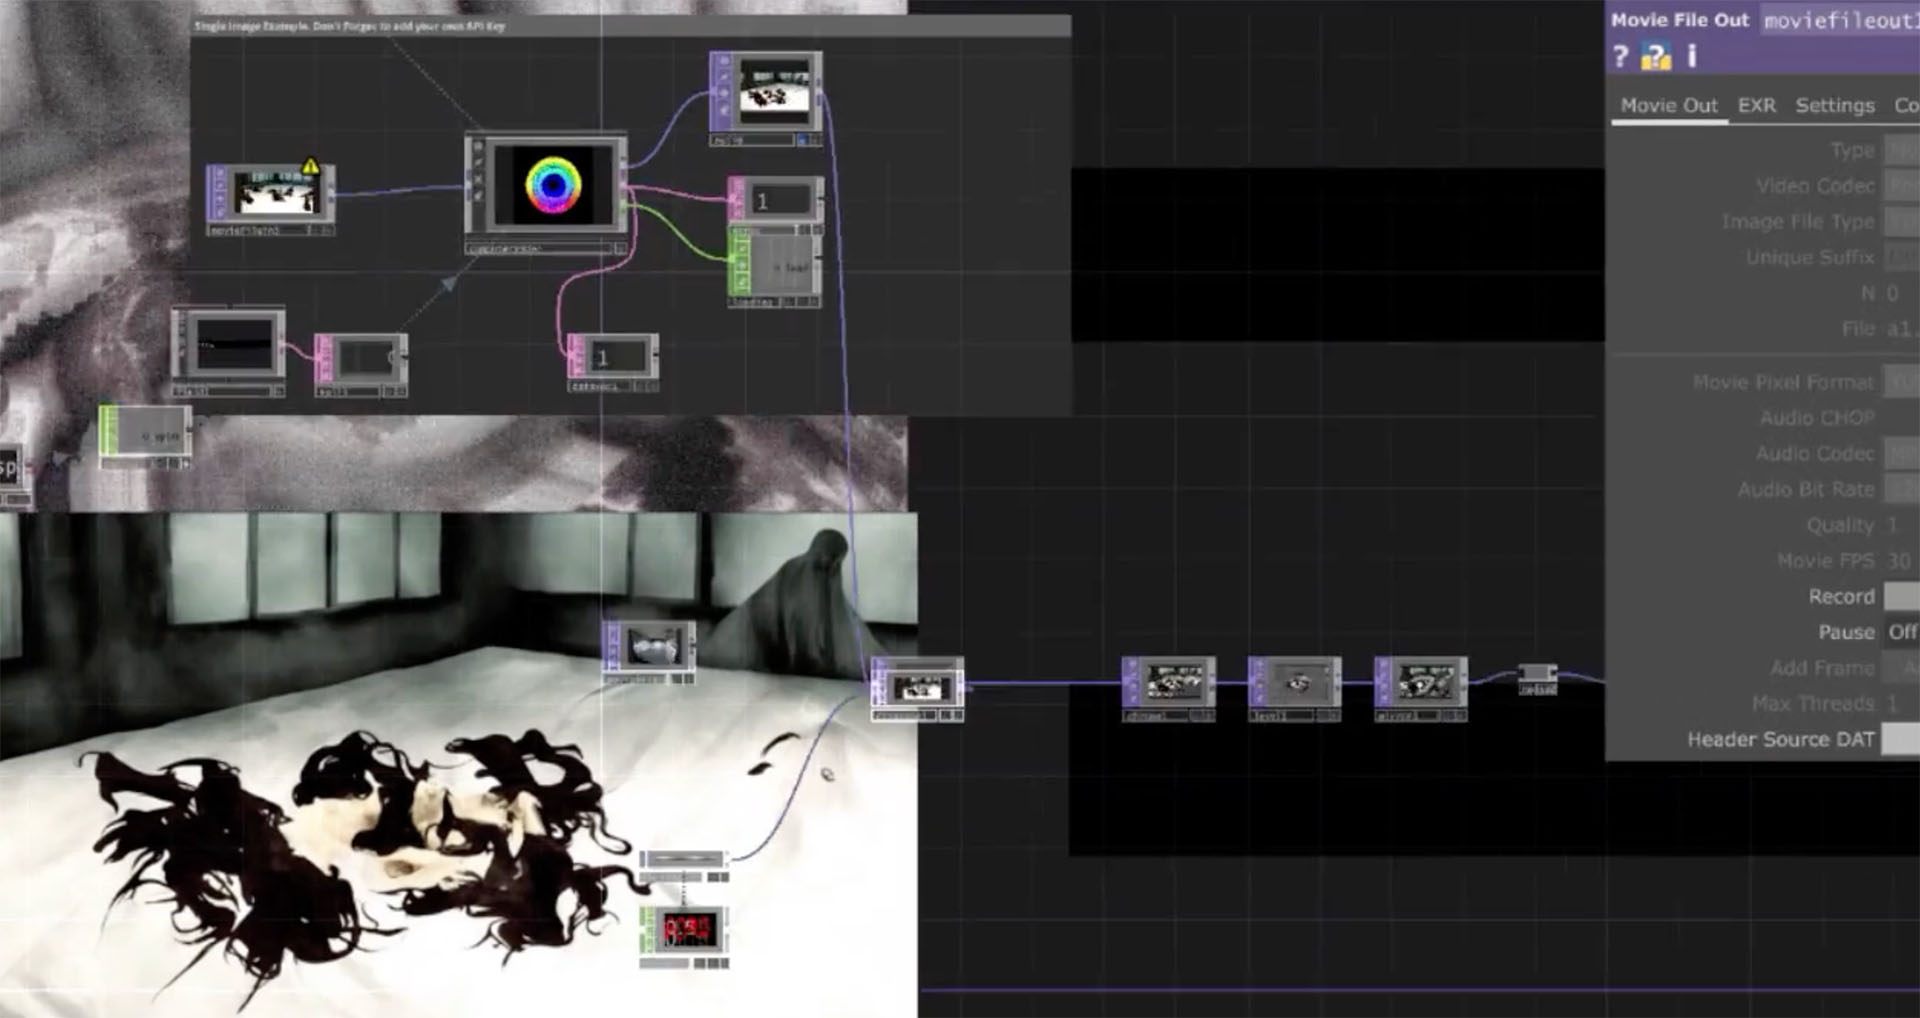Open the operator info 'i' icon
Viewport: 1920px width, 1018px height.
click(x=1691, y=56)
